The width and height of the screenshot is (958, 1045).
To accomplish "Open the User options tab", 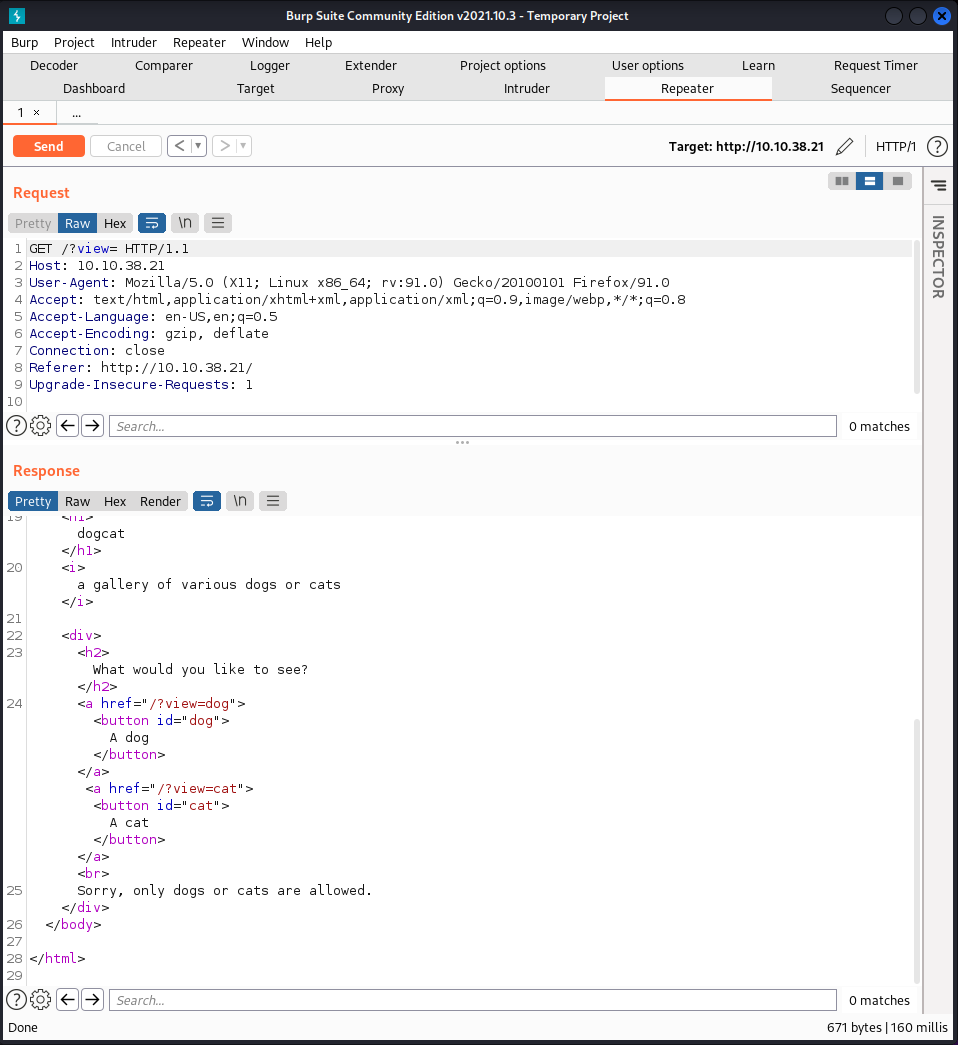I will pyautogui.click(x=648, y=65).
